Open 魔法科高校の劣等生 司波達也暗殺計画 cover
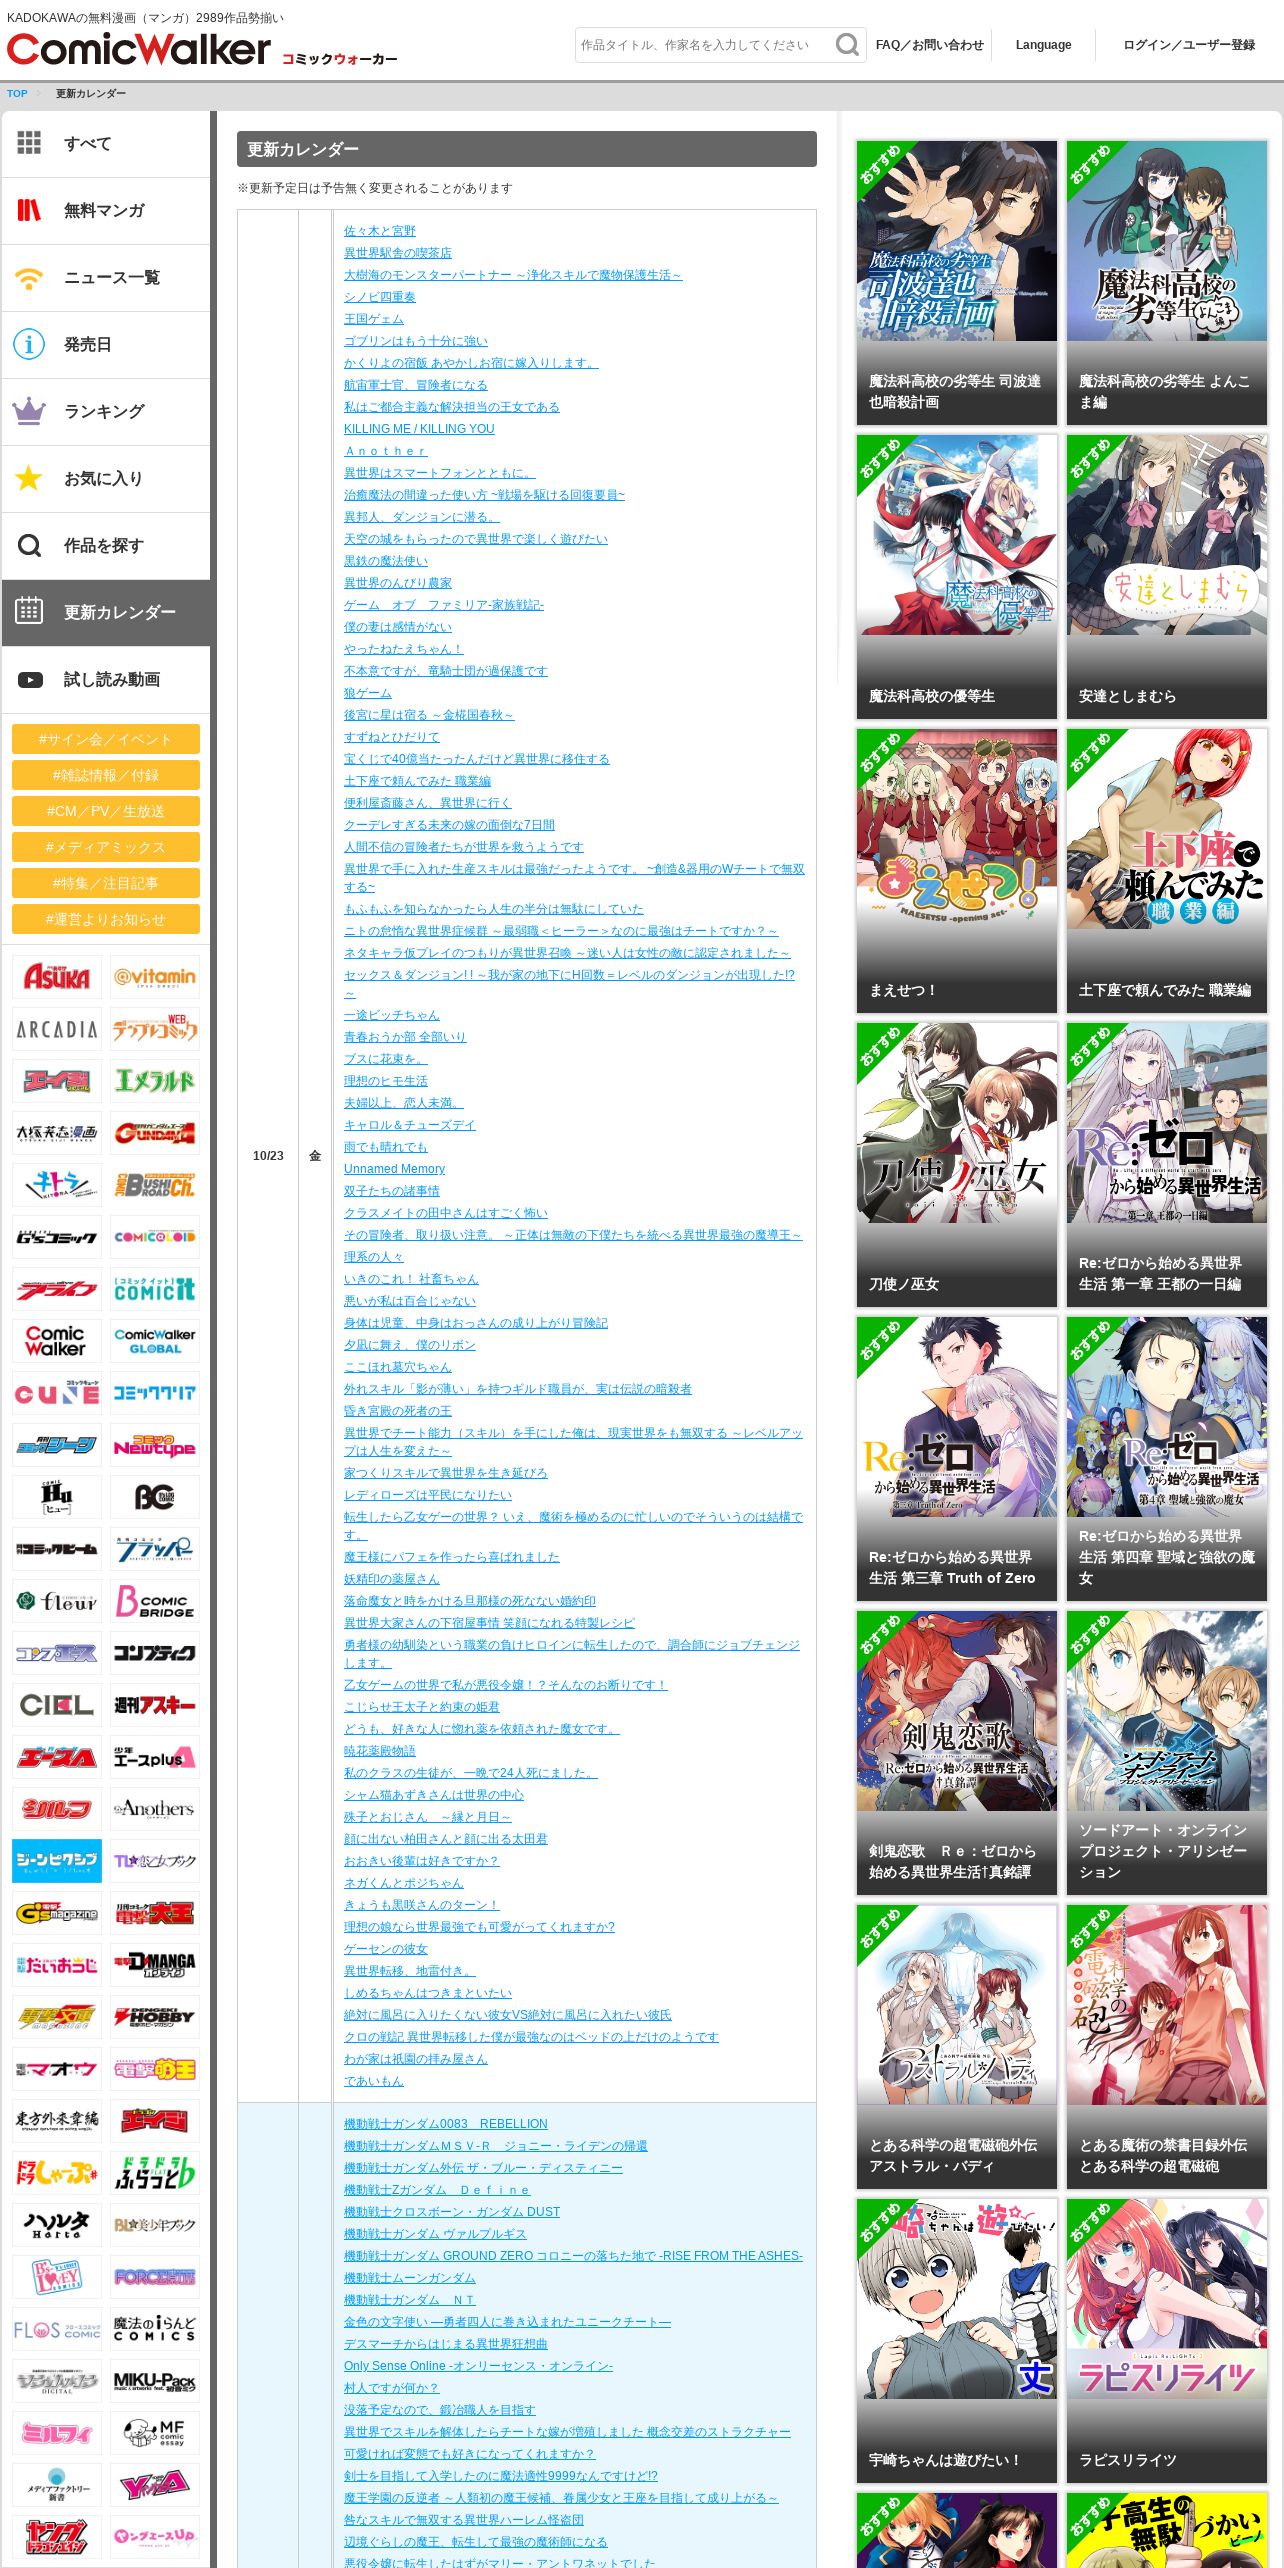 (957, 283)
